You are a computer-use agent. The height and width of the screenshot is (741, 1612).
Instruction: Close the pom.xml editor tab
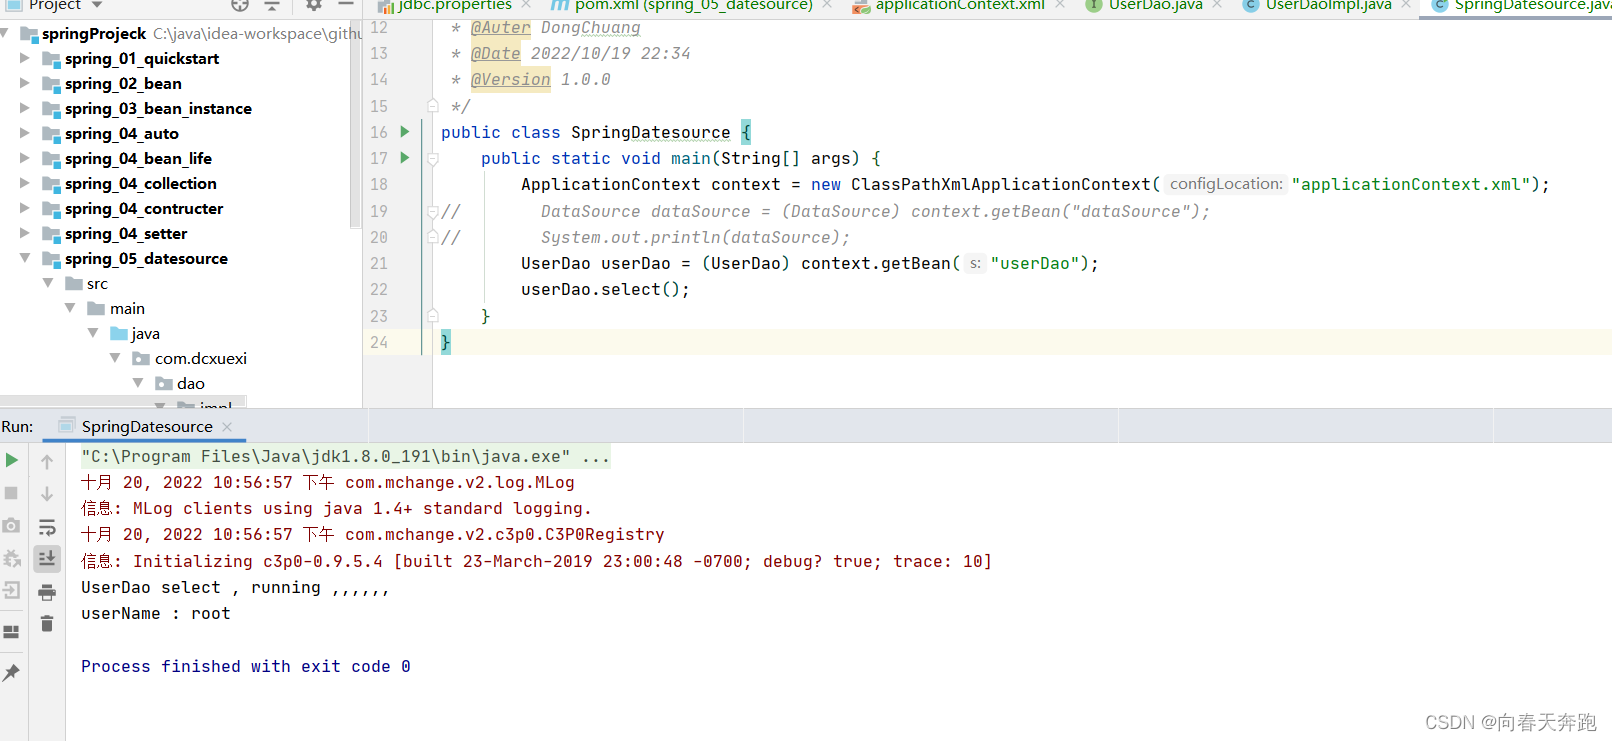point(827,5)
